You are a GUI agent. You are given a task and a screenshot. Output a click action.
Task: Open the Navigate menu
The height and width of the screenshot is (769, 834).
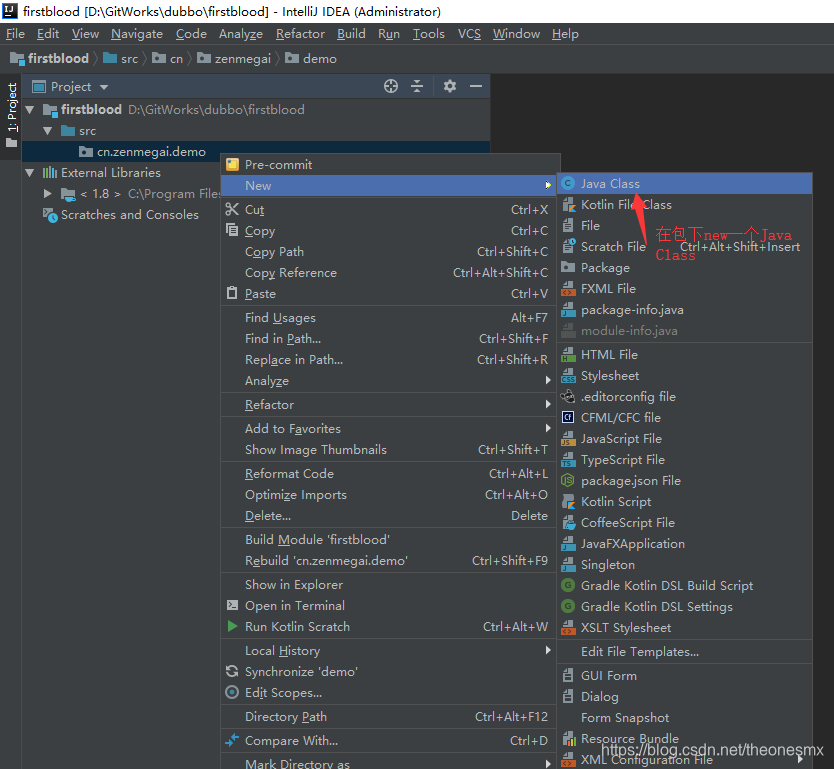click(137, 34)
